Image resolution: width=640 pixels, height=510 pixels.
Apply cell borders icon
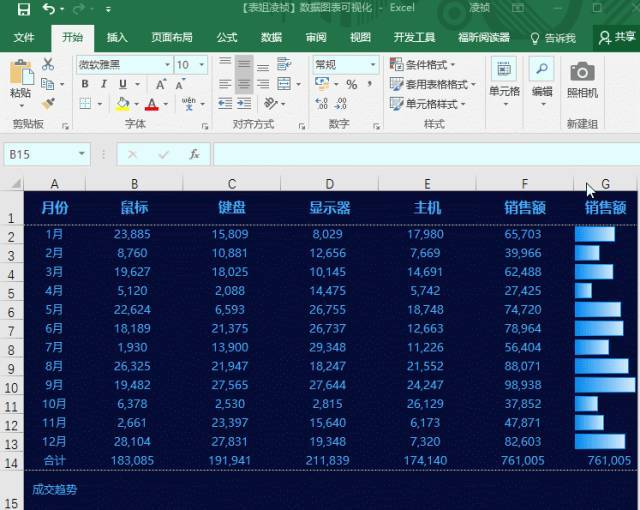coord(85,104)
